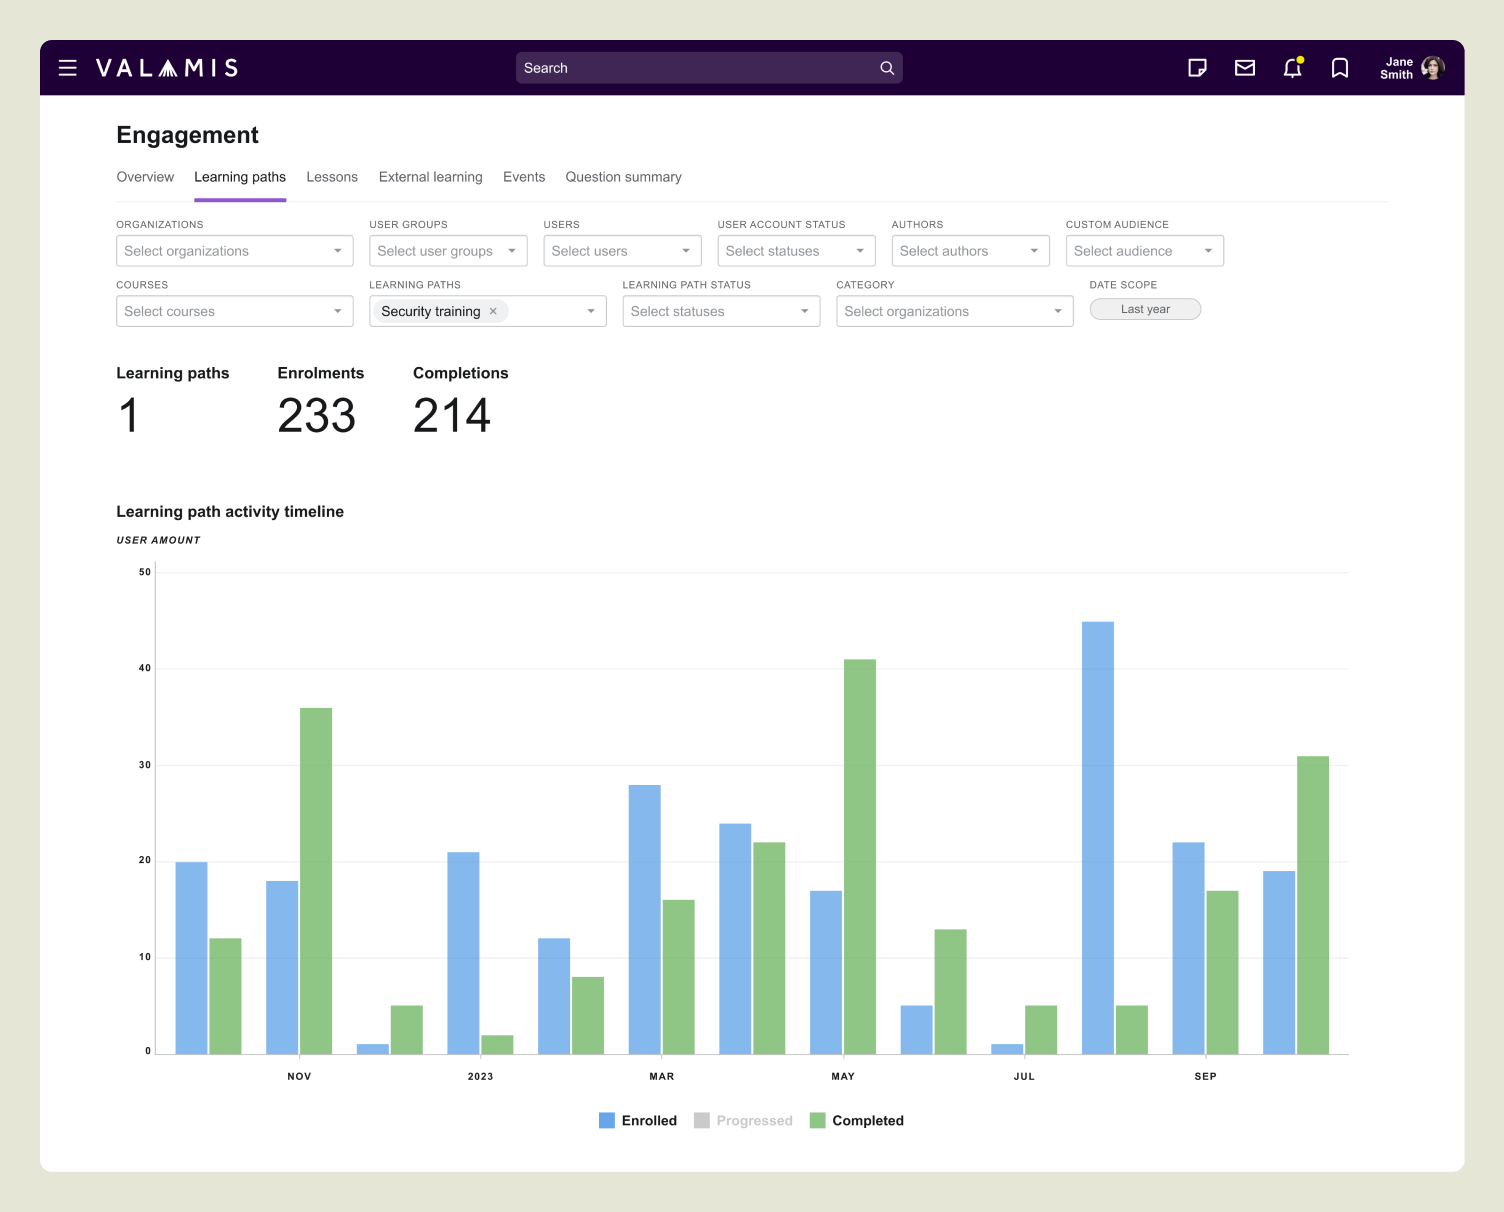Toggle the Completed legend series
Screen dimensions: 1504x1212
coord(856,1120)
